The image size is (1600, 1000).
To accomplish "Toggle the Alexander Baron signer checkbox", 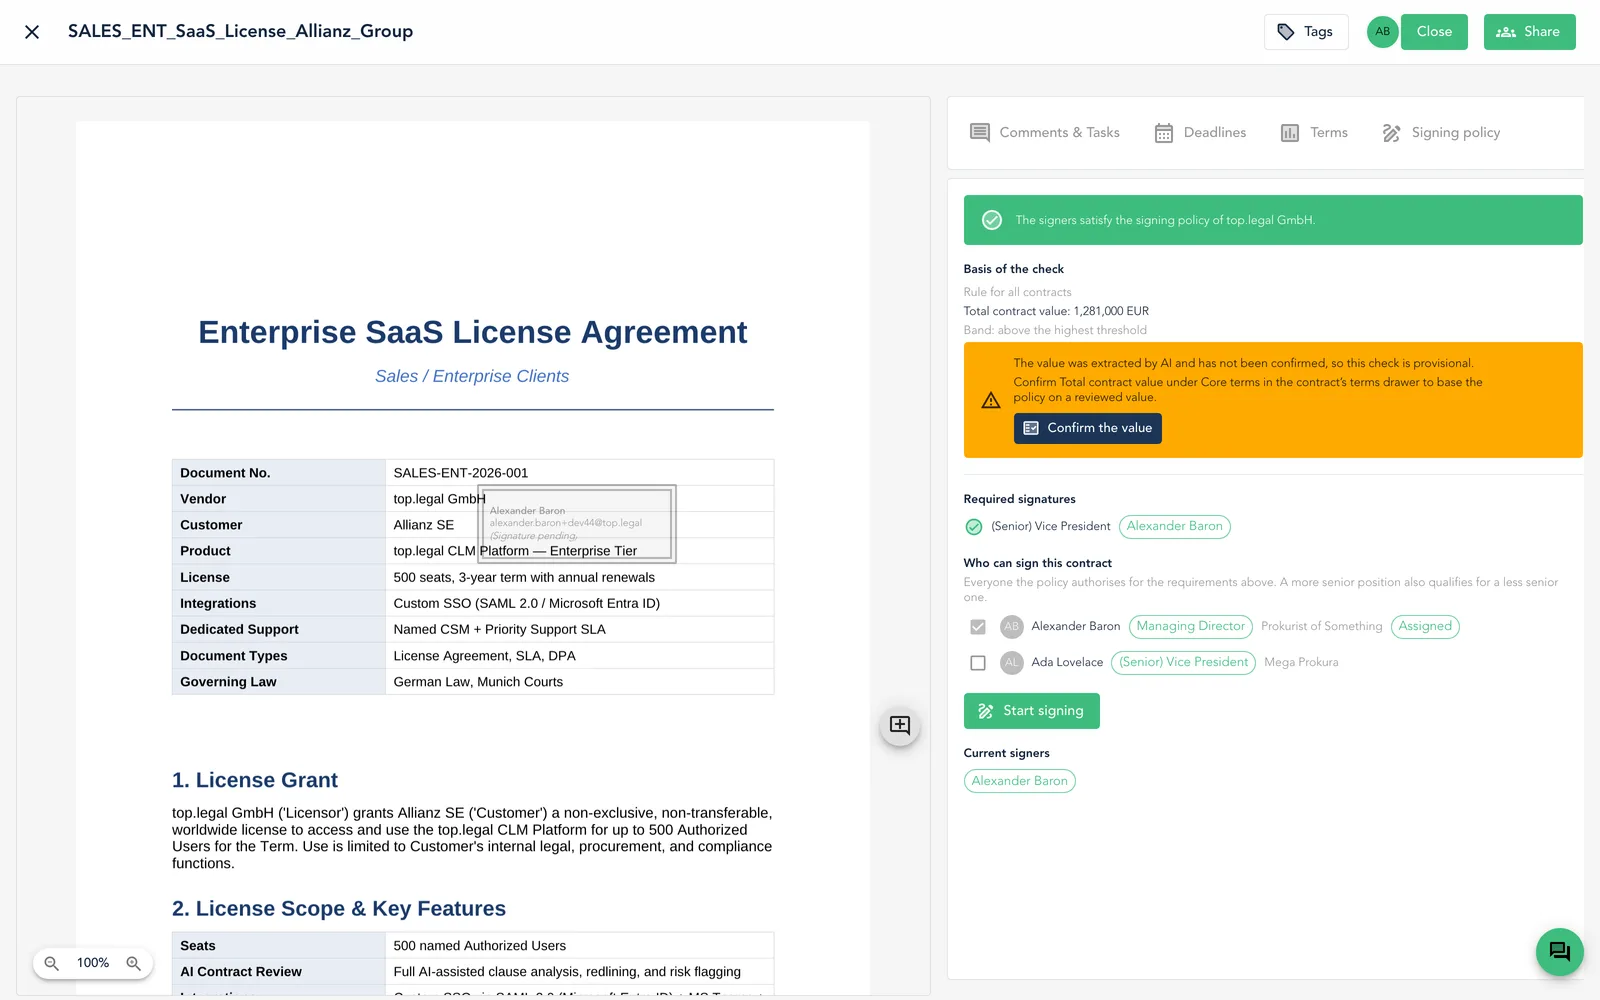I will 978,627.
